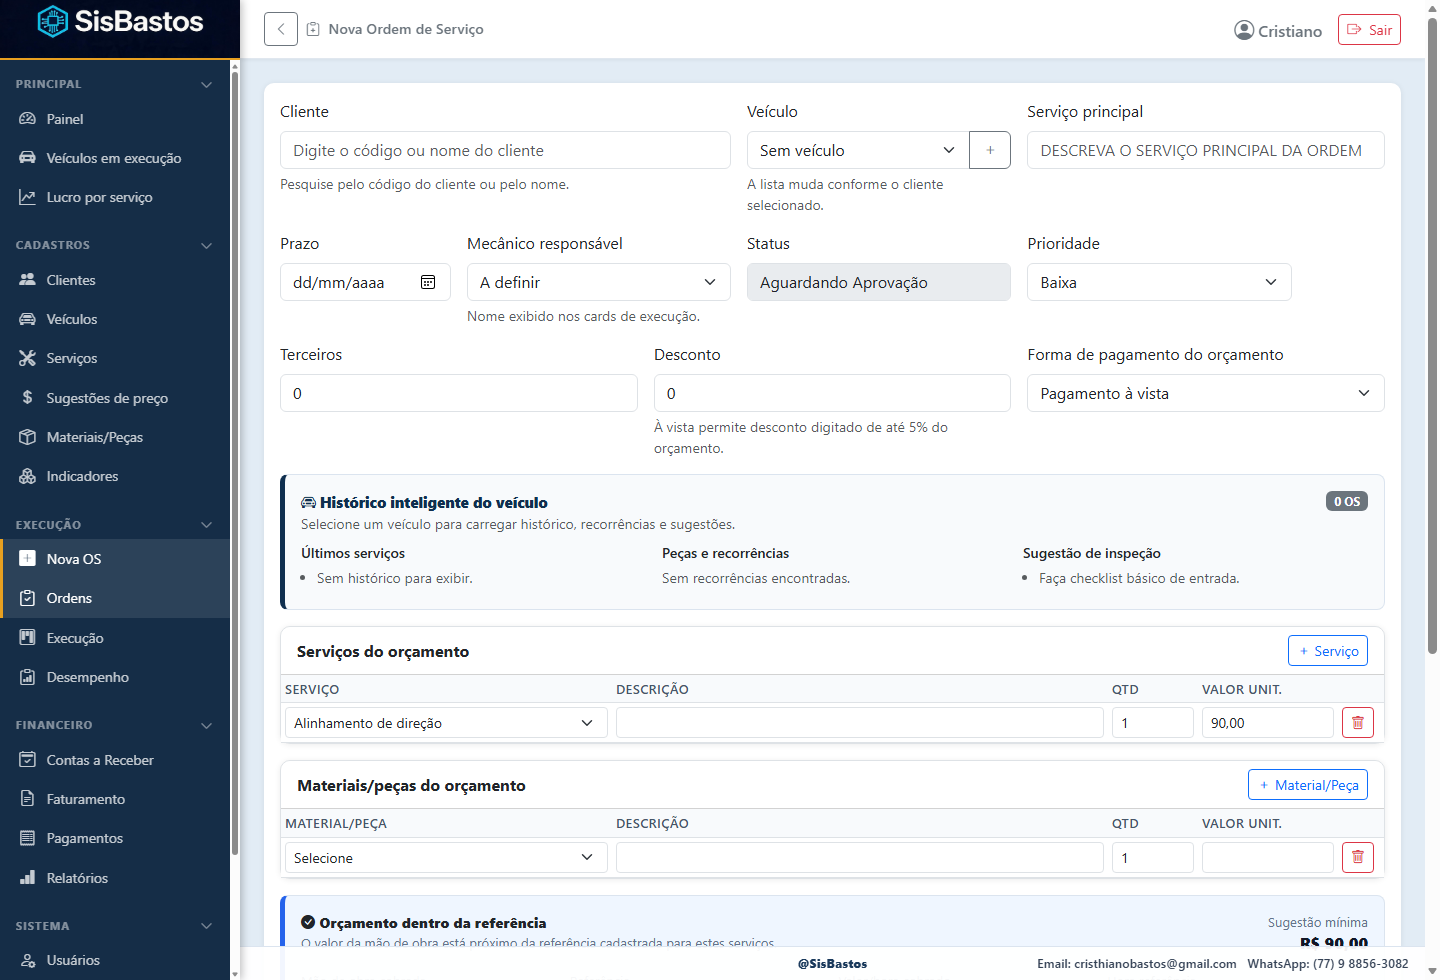Go to Painel in sidebar
Viewport: 1440px width, 980px height.
click(115, 119)
